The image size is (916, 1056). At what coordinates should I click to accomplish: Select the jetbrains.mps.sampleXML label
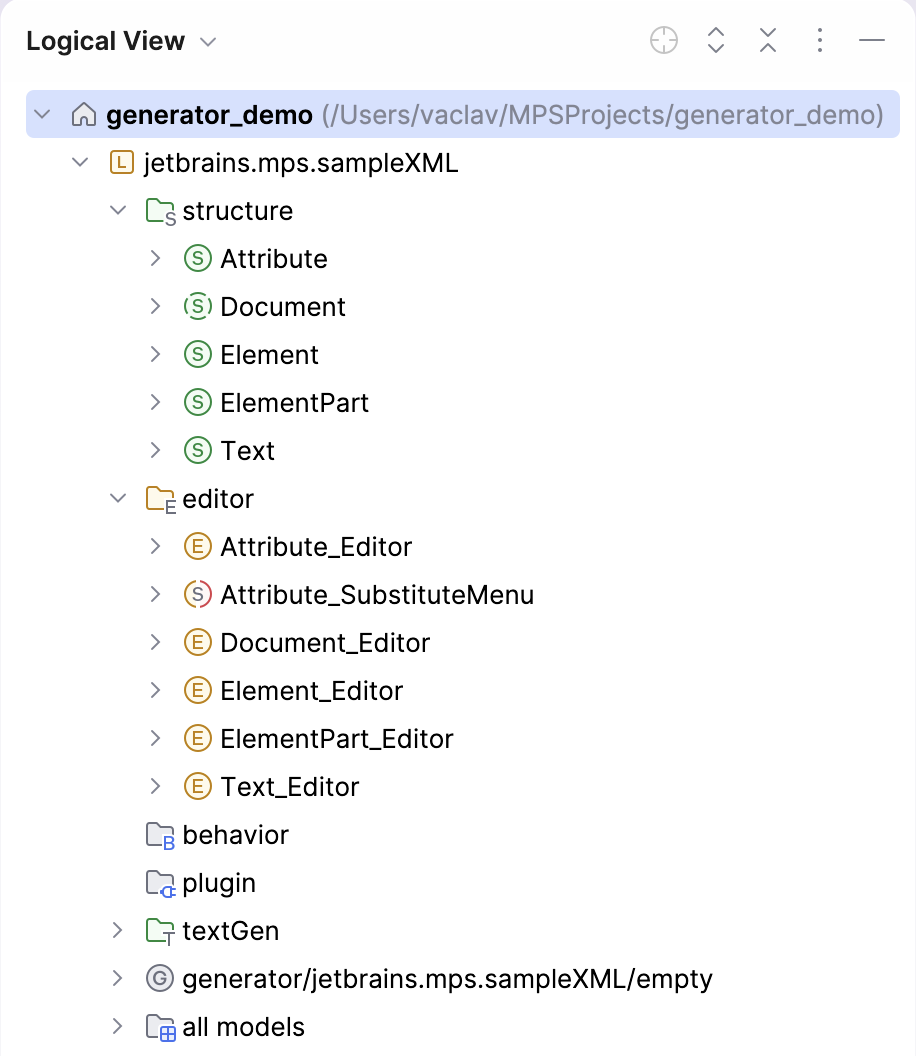[301, 163]
